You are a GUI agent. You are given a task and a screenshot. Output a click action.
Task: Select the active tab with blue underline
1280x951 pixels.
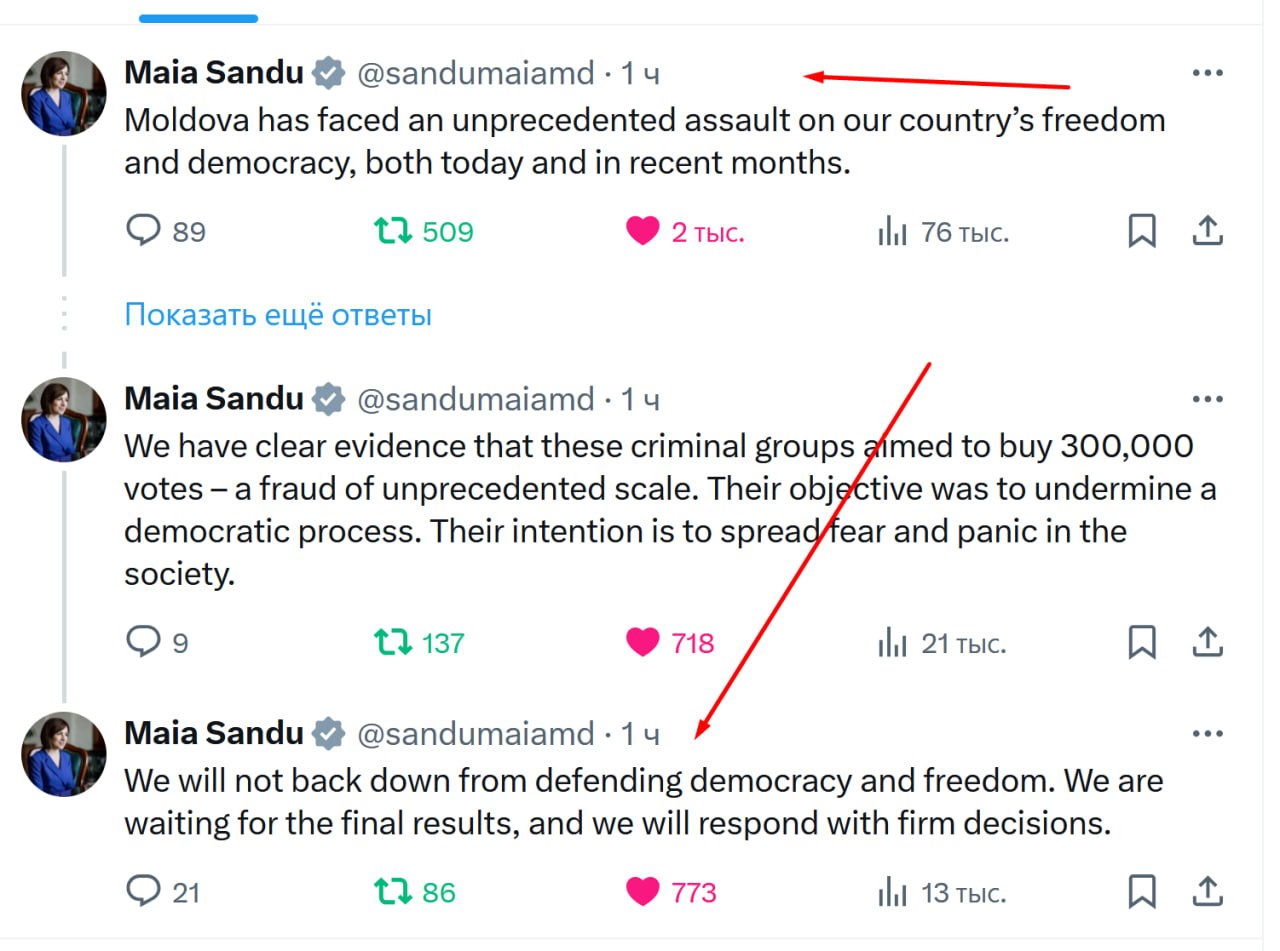pos(198,18)
